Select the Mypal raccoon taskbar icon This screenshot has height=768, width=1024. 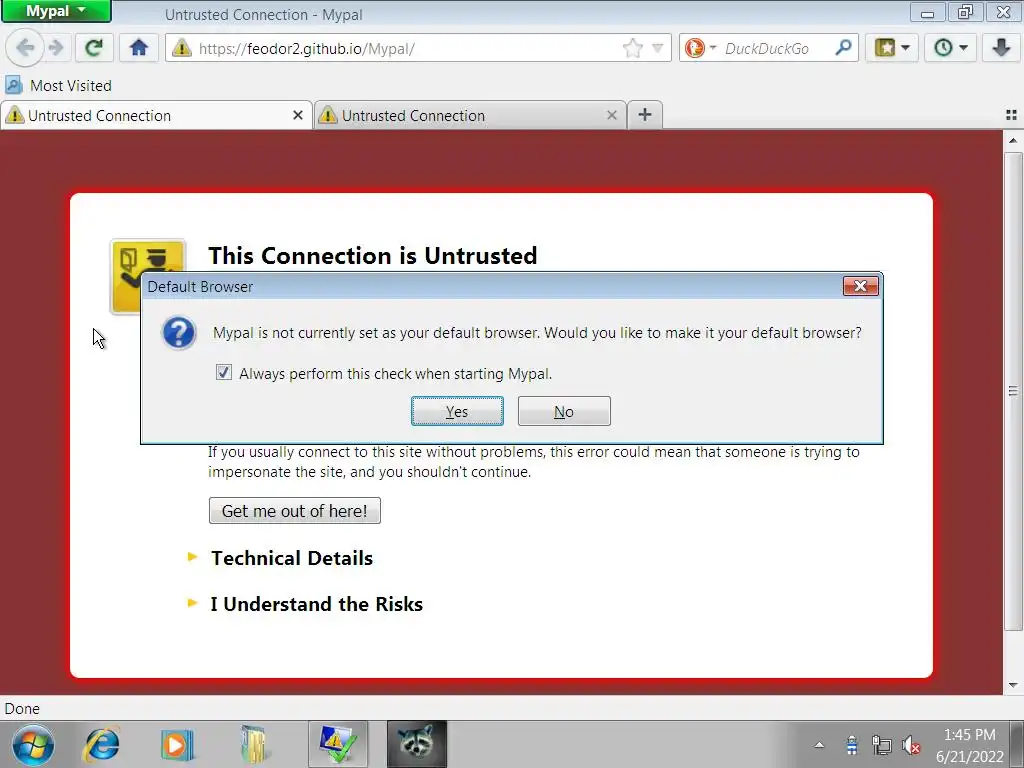coord(417,745)
